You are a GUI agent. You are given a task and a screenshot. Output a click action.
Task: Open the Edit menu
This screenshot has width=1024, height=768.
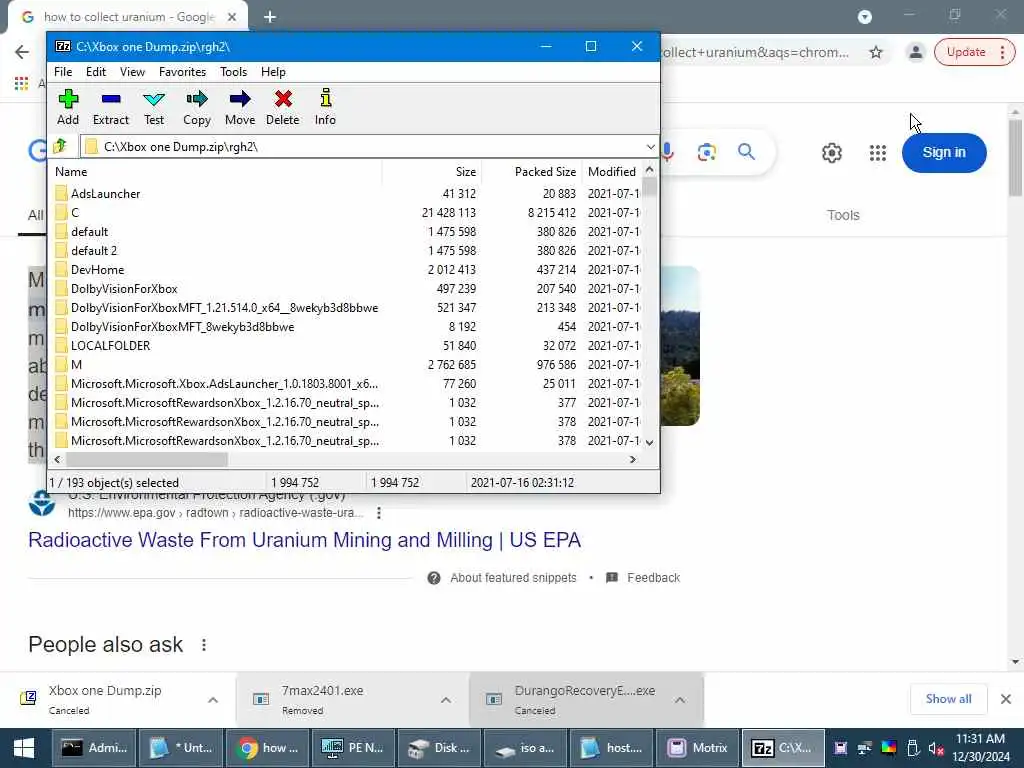[x=96, y=72]
